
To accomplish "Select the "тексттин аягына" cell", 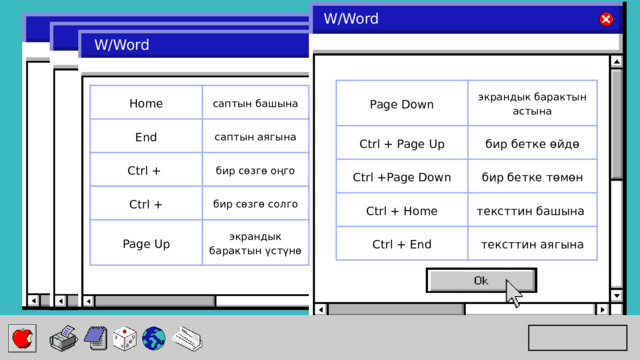I will [532, 243].
